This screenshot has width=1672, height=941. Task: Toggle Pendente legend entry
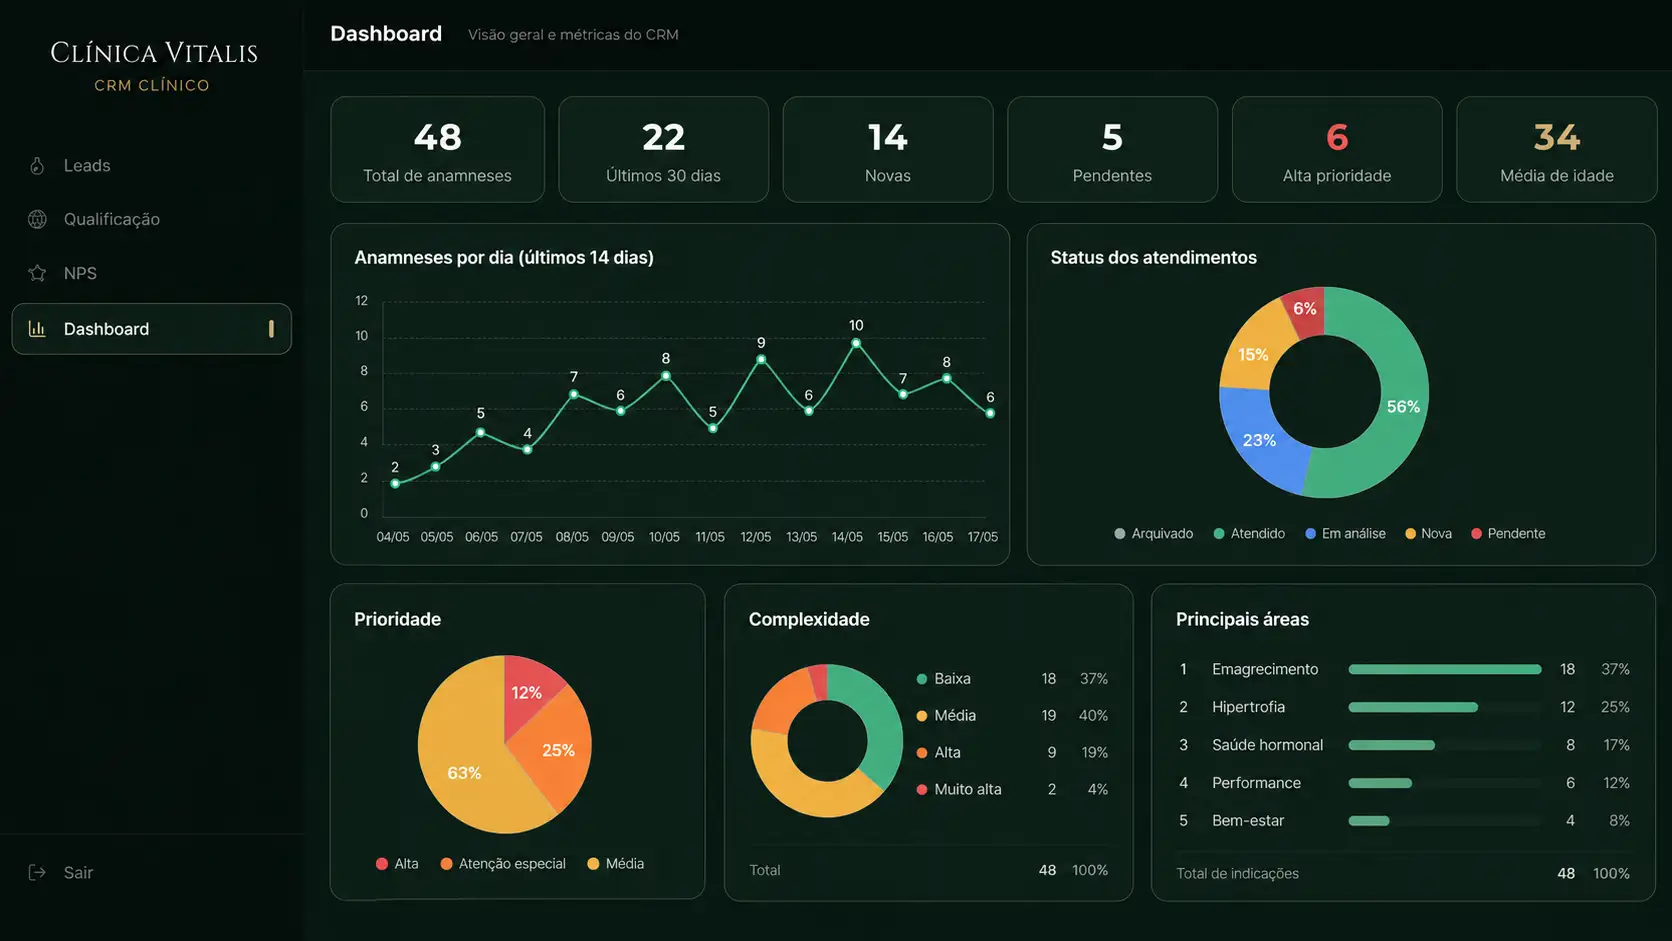(x=1508, y=534)
